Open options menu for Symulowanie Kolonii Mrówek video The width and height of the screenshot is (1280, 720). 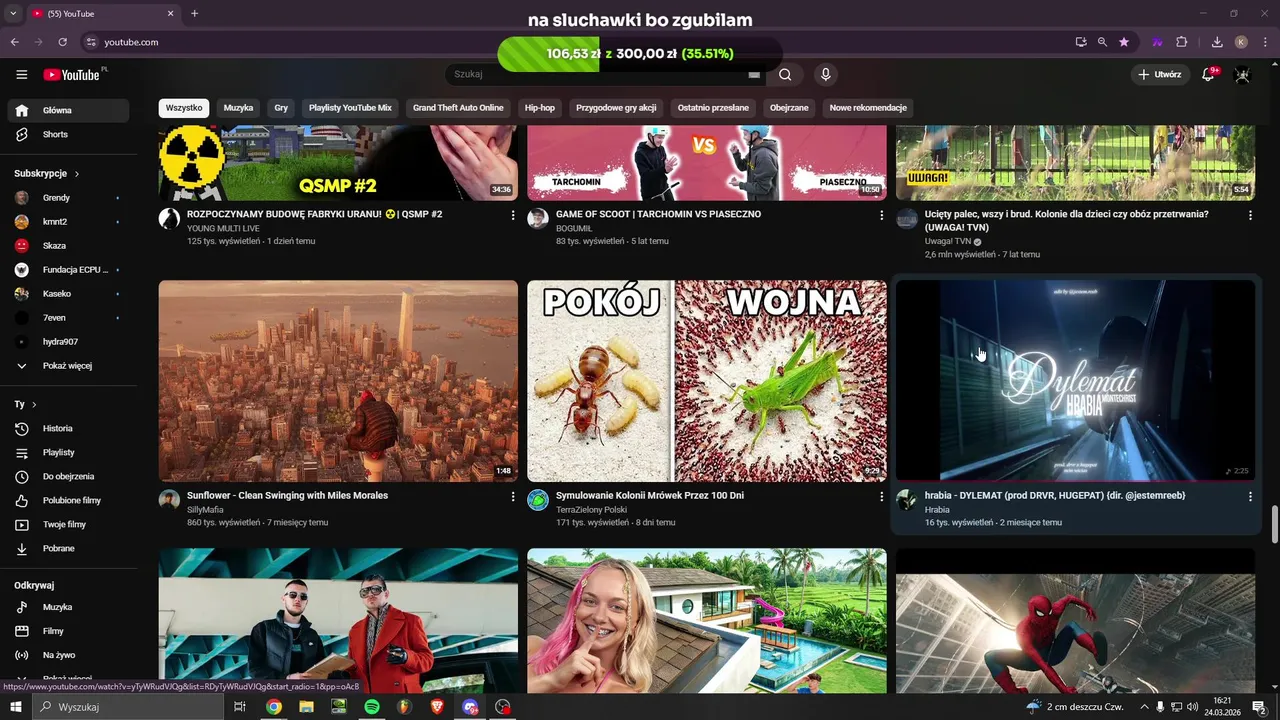[882, 496]
